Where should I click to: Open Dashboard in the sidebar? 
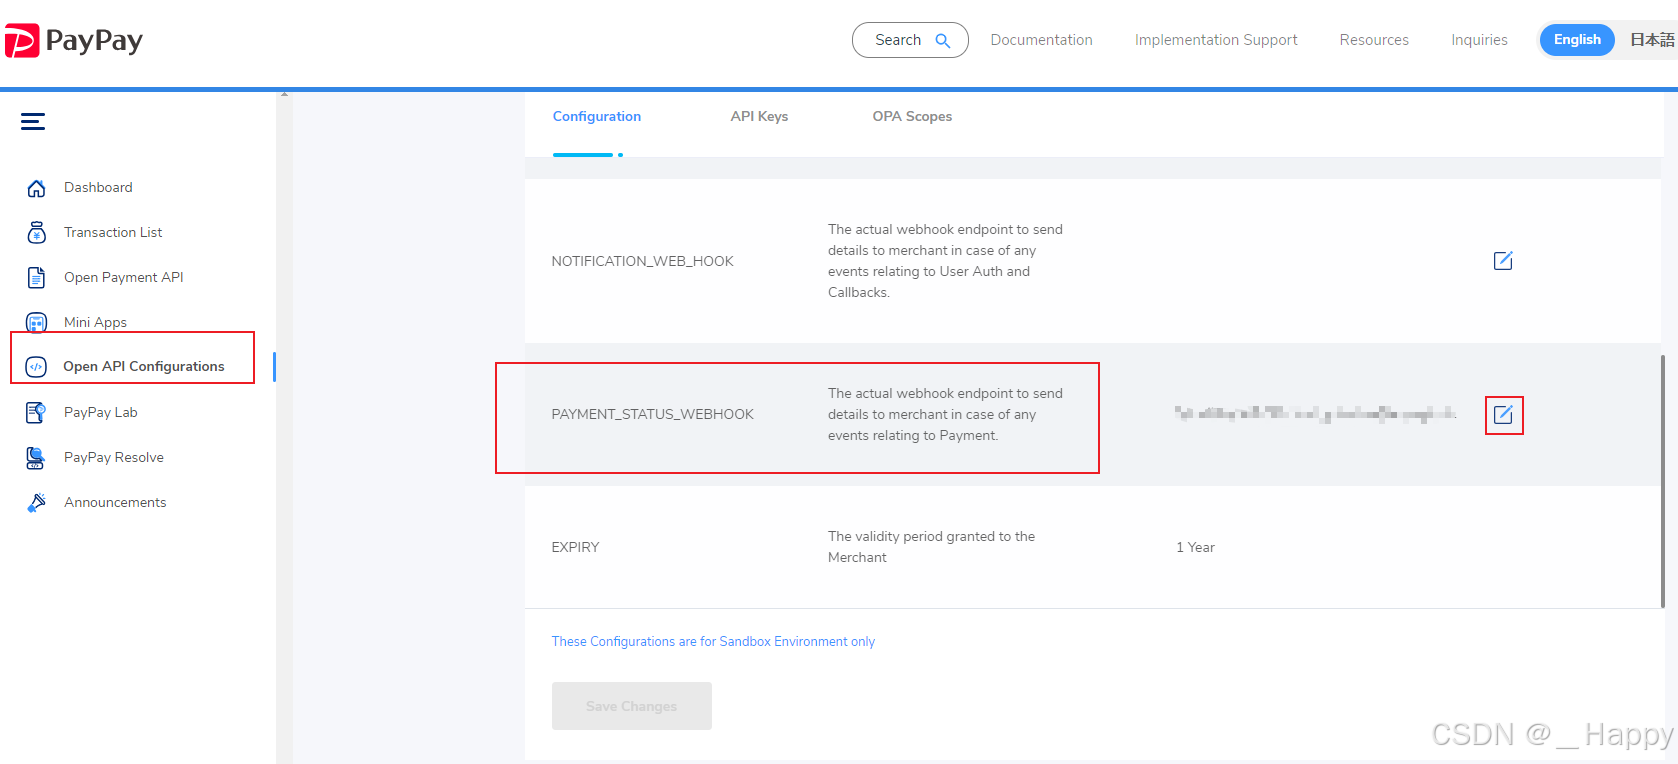pos(98,187)
